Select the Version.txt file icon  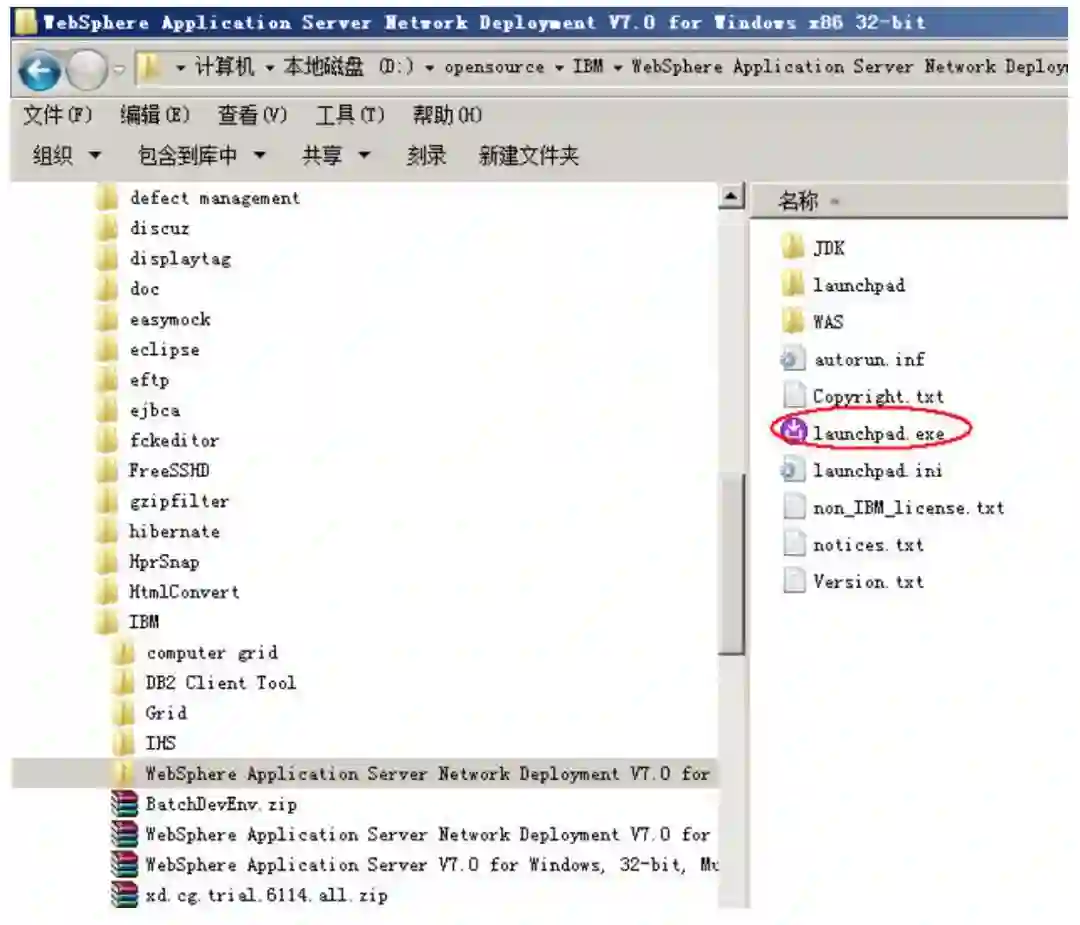pyautogui.click(x=793, y=581)
